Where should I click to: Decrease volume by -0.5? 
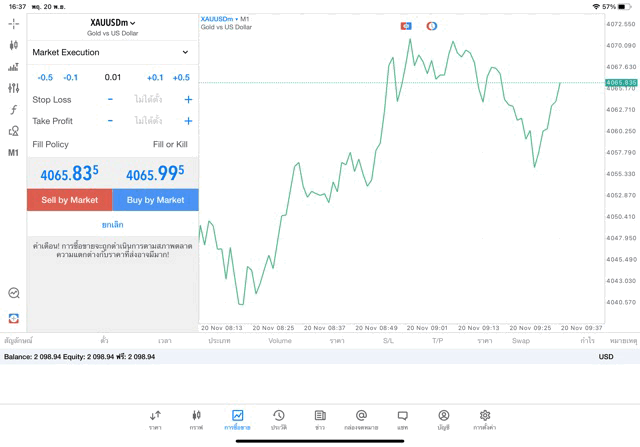click(x=45, y=77)
